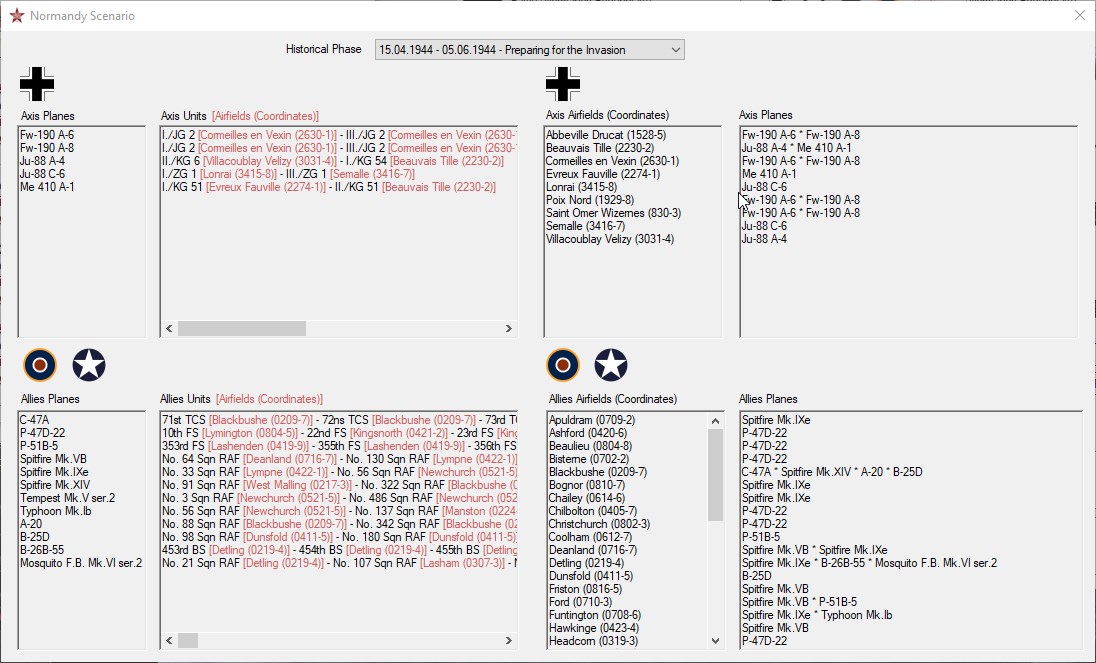Select the single Mosquito F.B. Mk.VI ser.2 row
The width and height of the screenshot is (1096, 663).
pyautogui.click(x=82, y=563)
